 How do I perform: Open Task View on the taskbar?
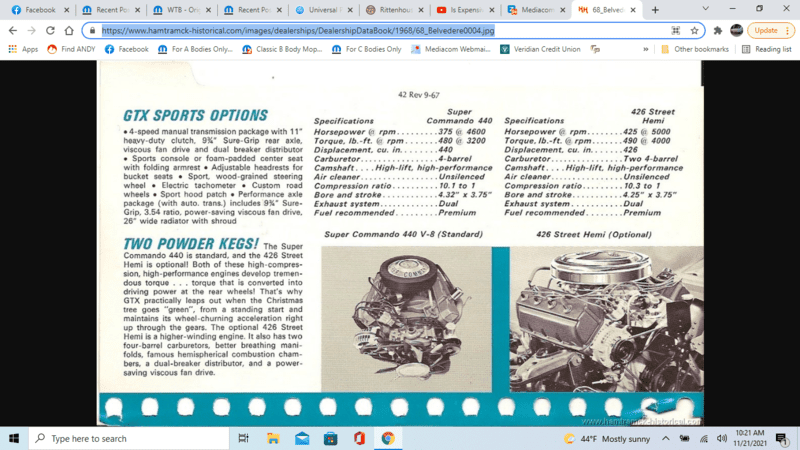[243, 438]
